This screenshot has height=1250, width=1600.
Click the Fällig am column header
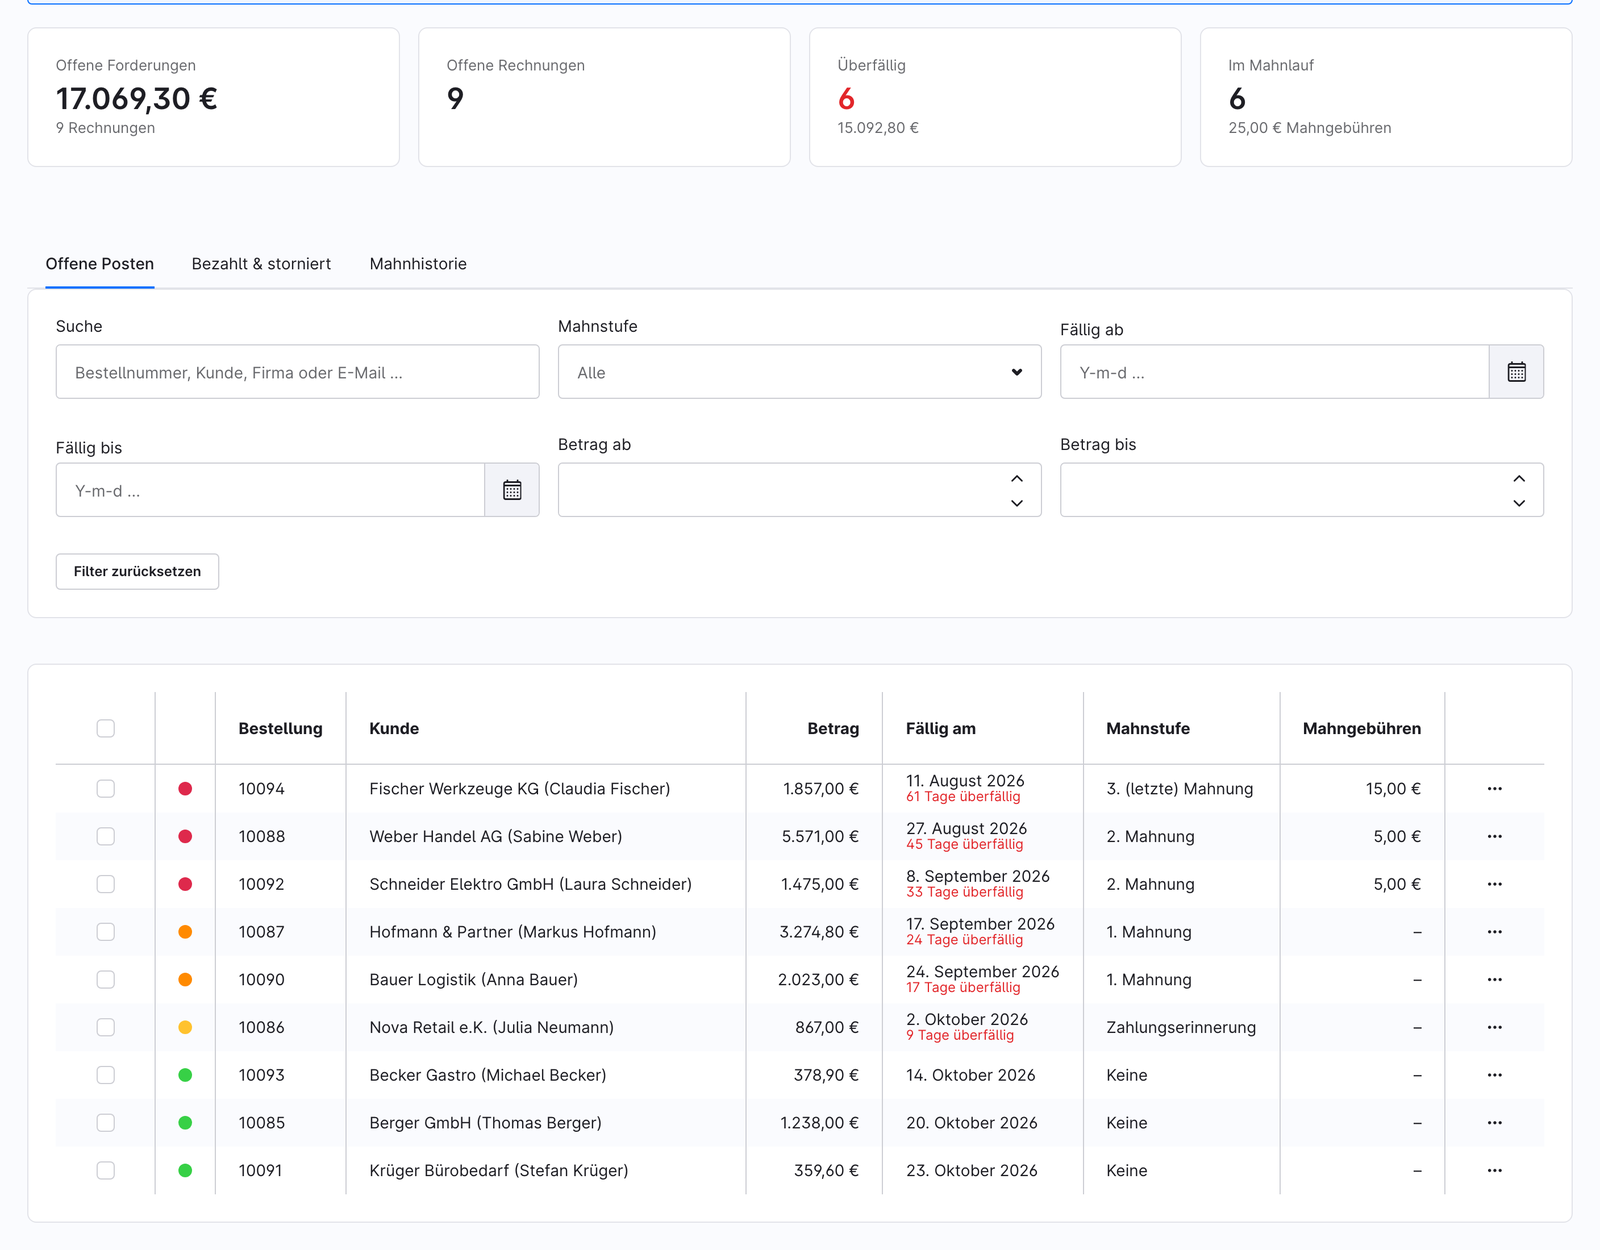point(940,728)
